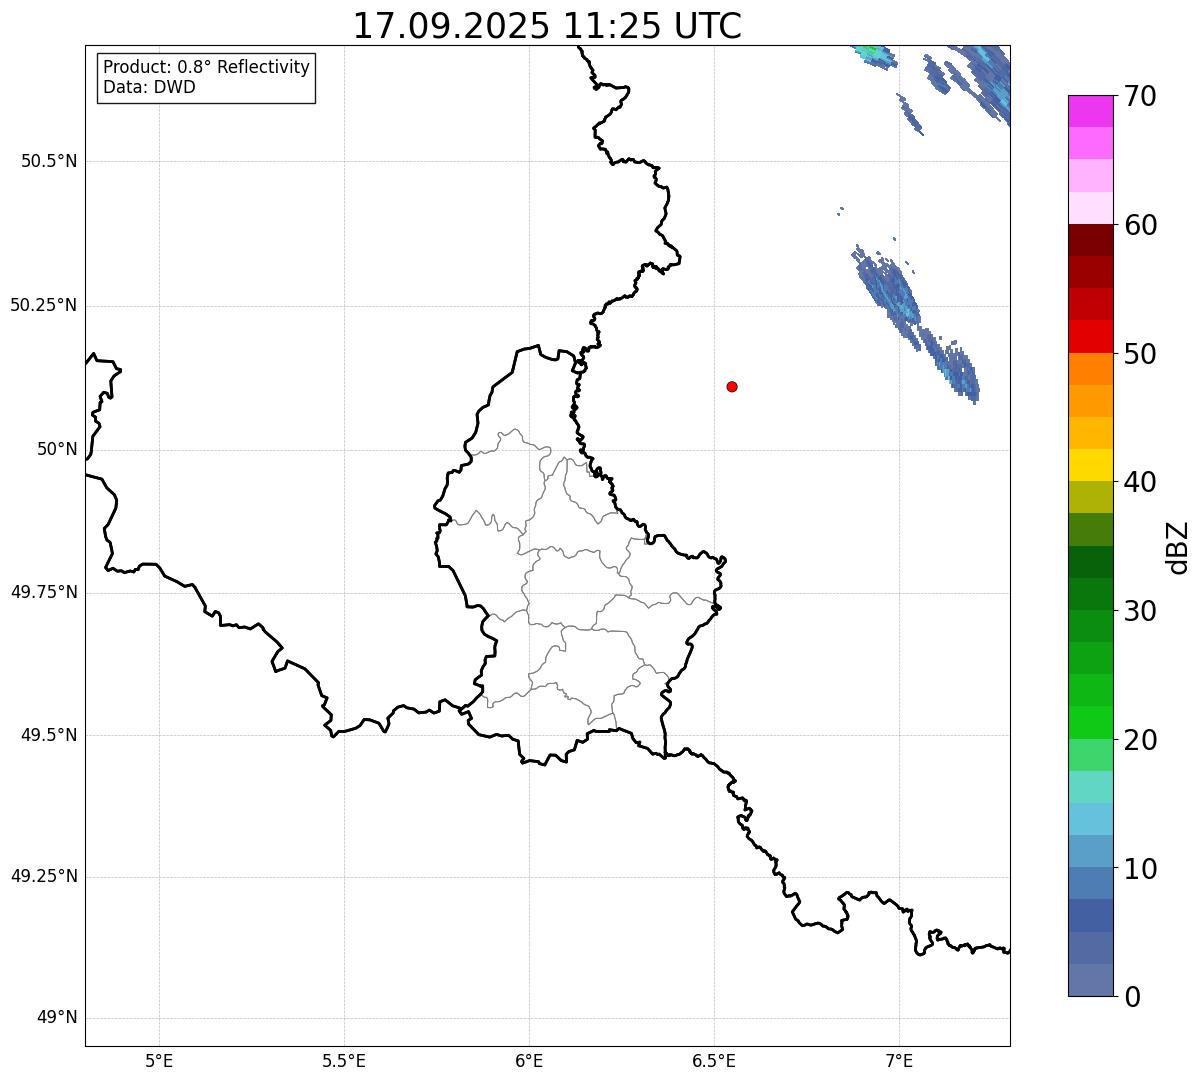Pick the dark maroon swatch below 60
The image size is (1202, 1081).
1091,240
